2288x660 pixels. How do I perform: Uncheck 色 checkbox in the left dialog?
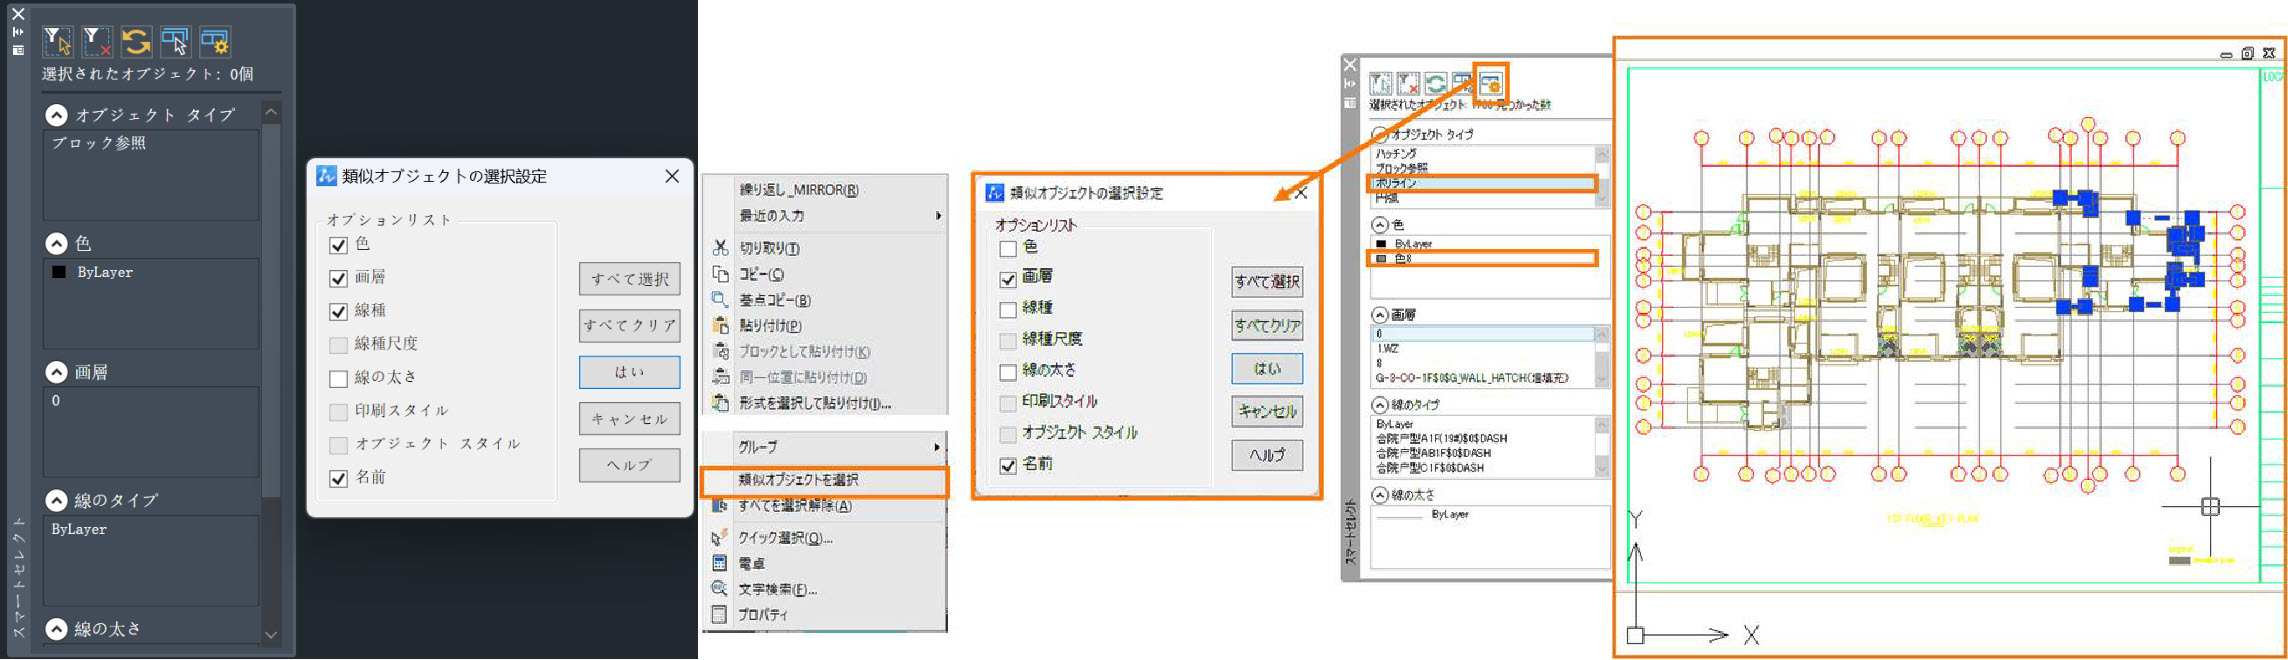338,245
